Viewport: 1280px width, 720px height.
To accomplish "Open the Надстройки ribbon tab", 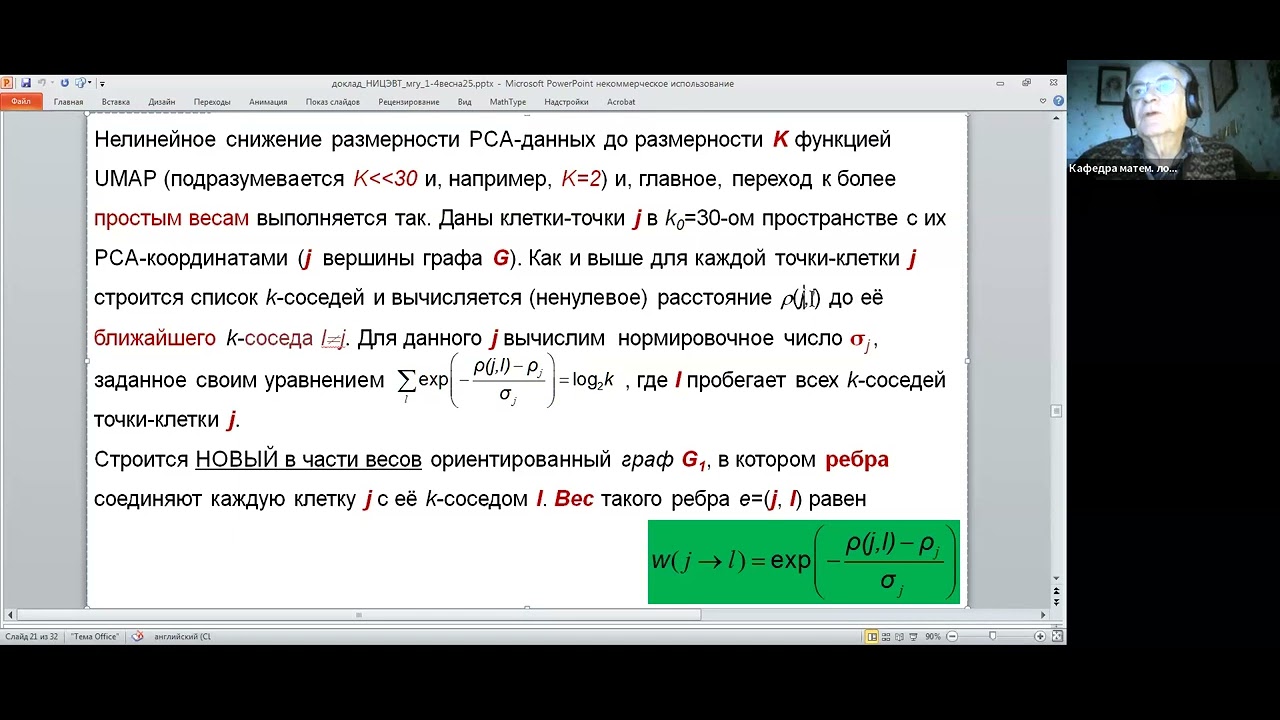I will point(566,102).
